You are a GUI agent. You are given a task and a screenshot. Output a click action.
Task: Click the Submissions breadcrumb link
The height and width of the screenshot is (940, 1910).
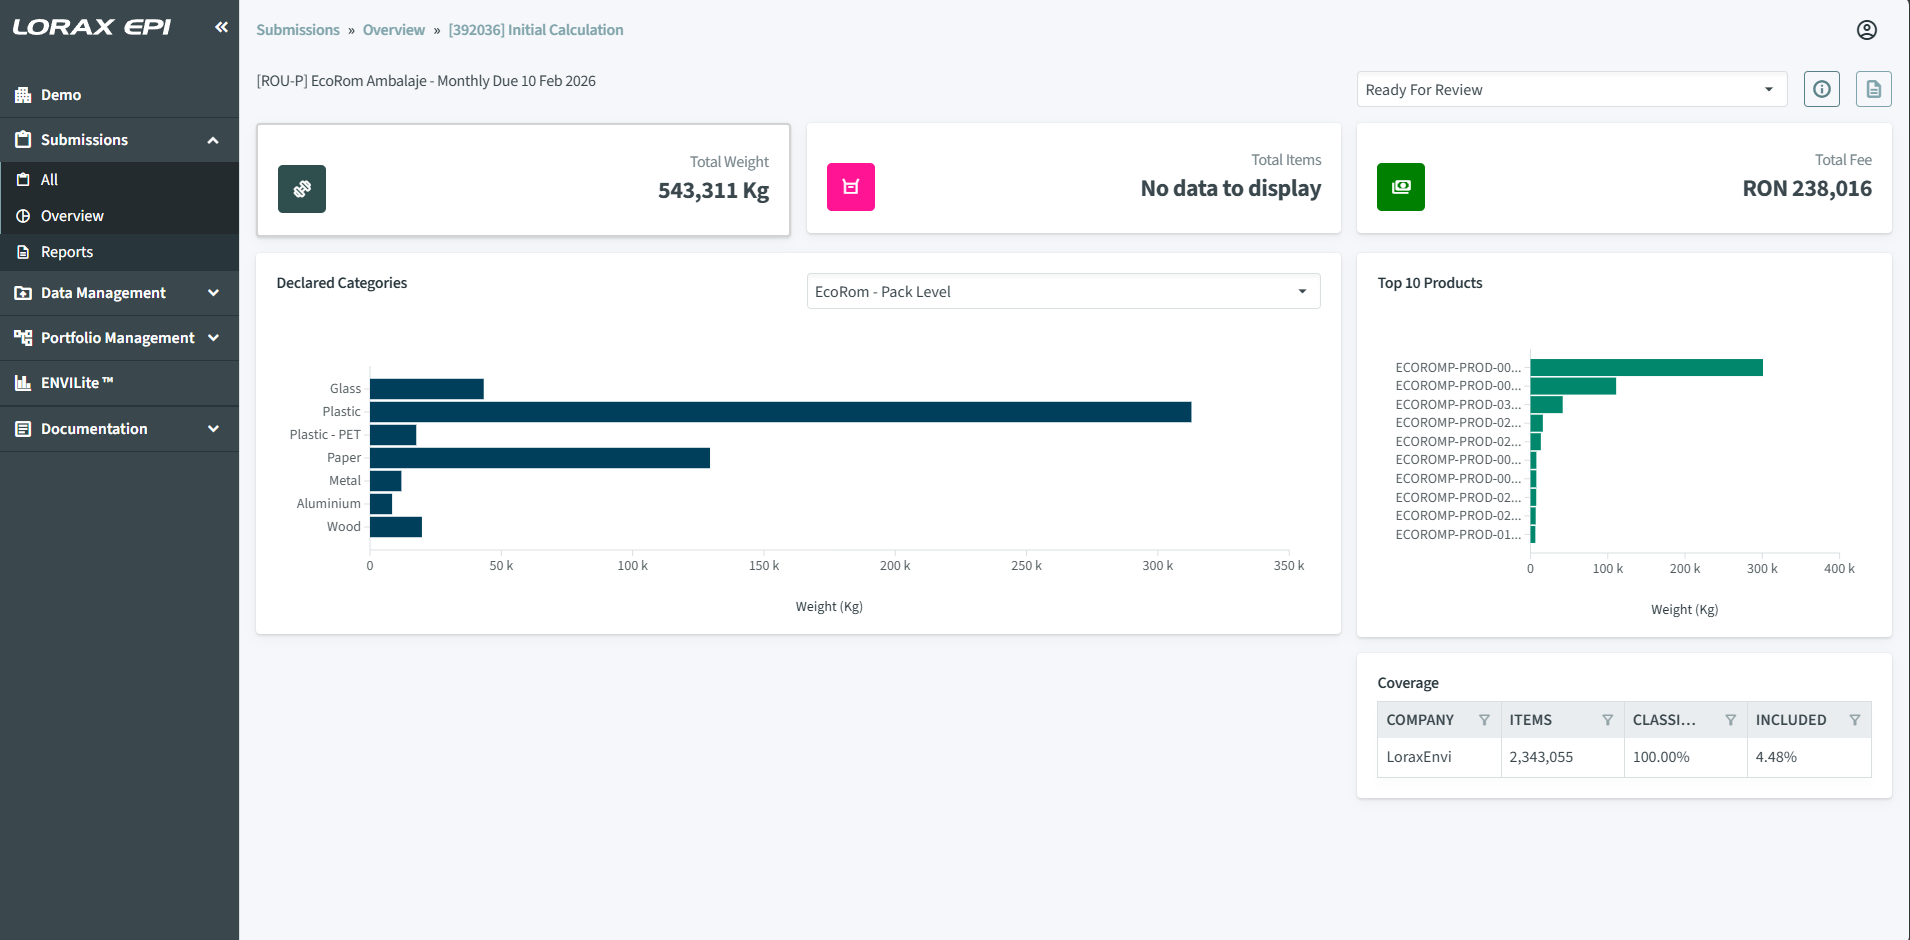(x=298, y=30)
